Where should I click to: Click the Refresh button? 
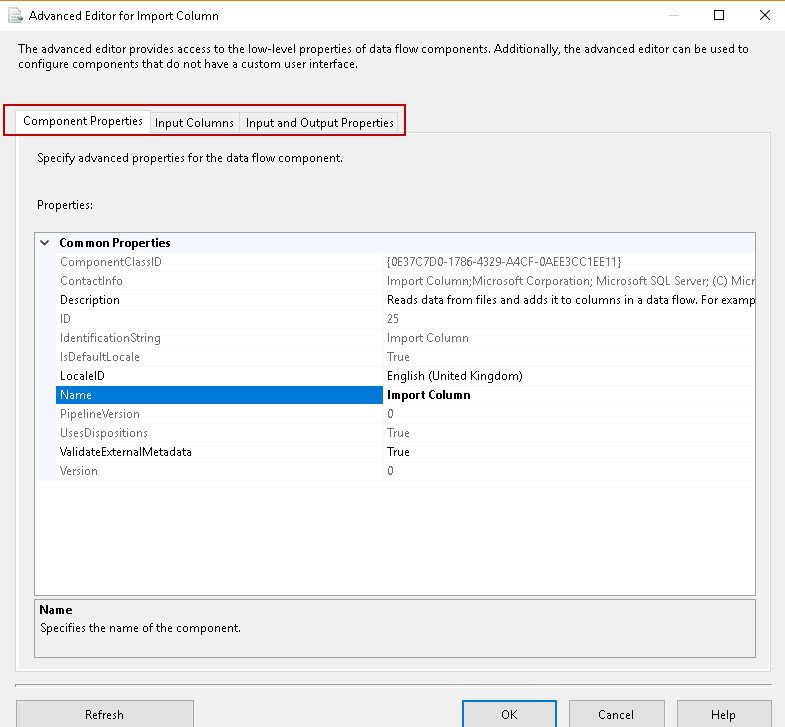104,714
